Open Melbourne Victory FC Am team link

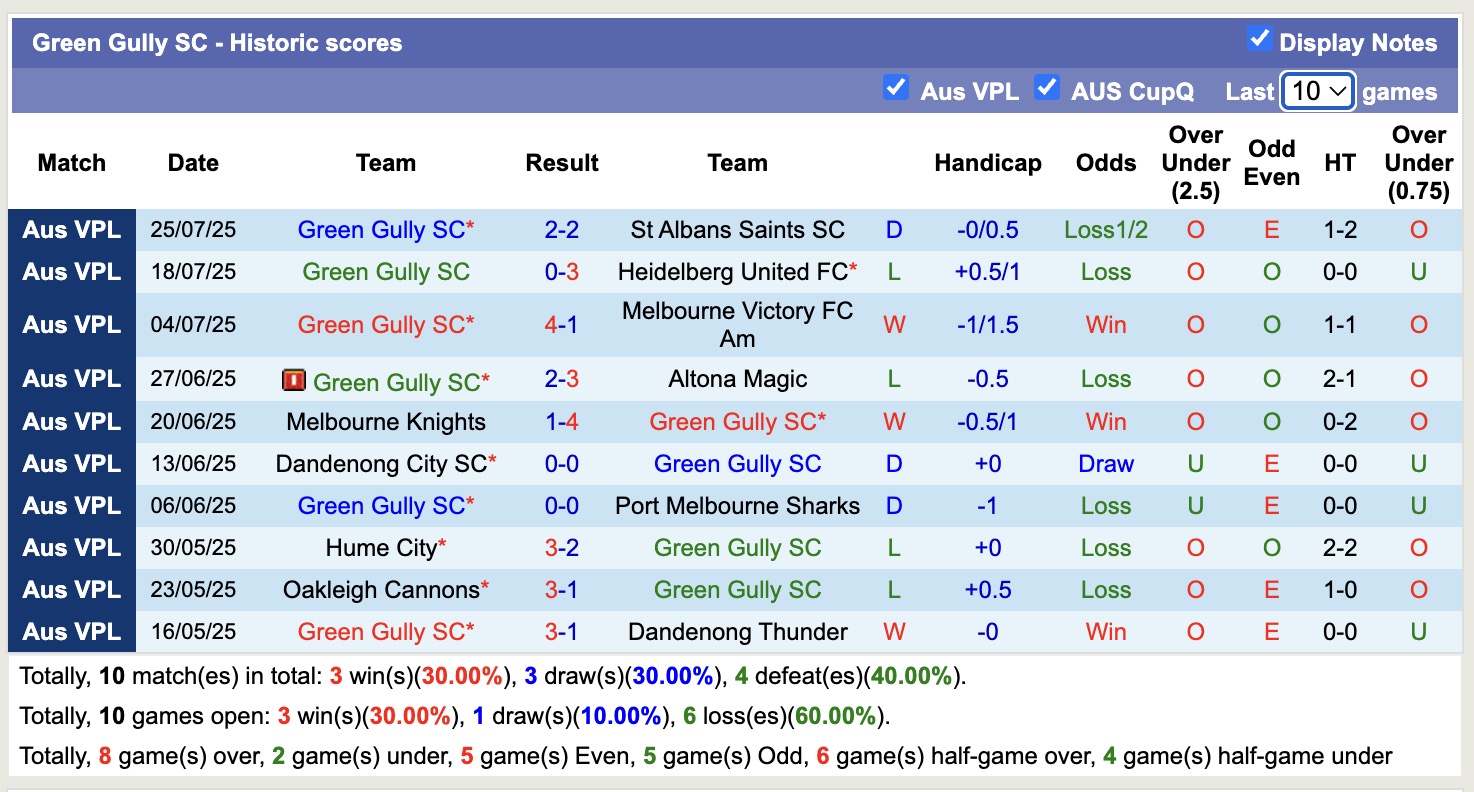[737, 324]
